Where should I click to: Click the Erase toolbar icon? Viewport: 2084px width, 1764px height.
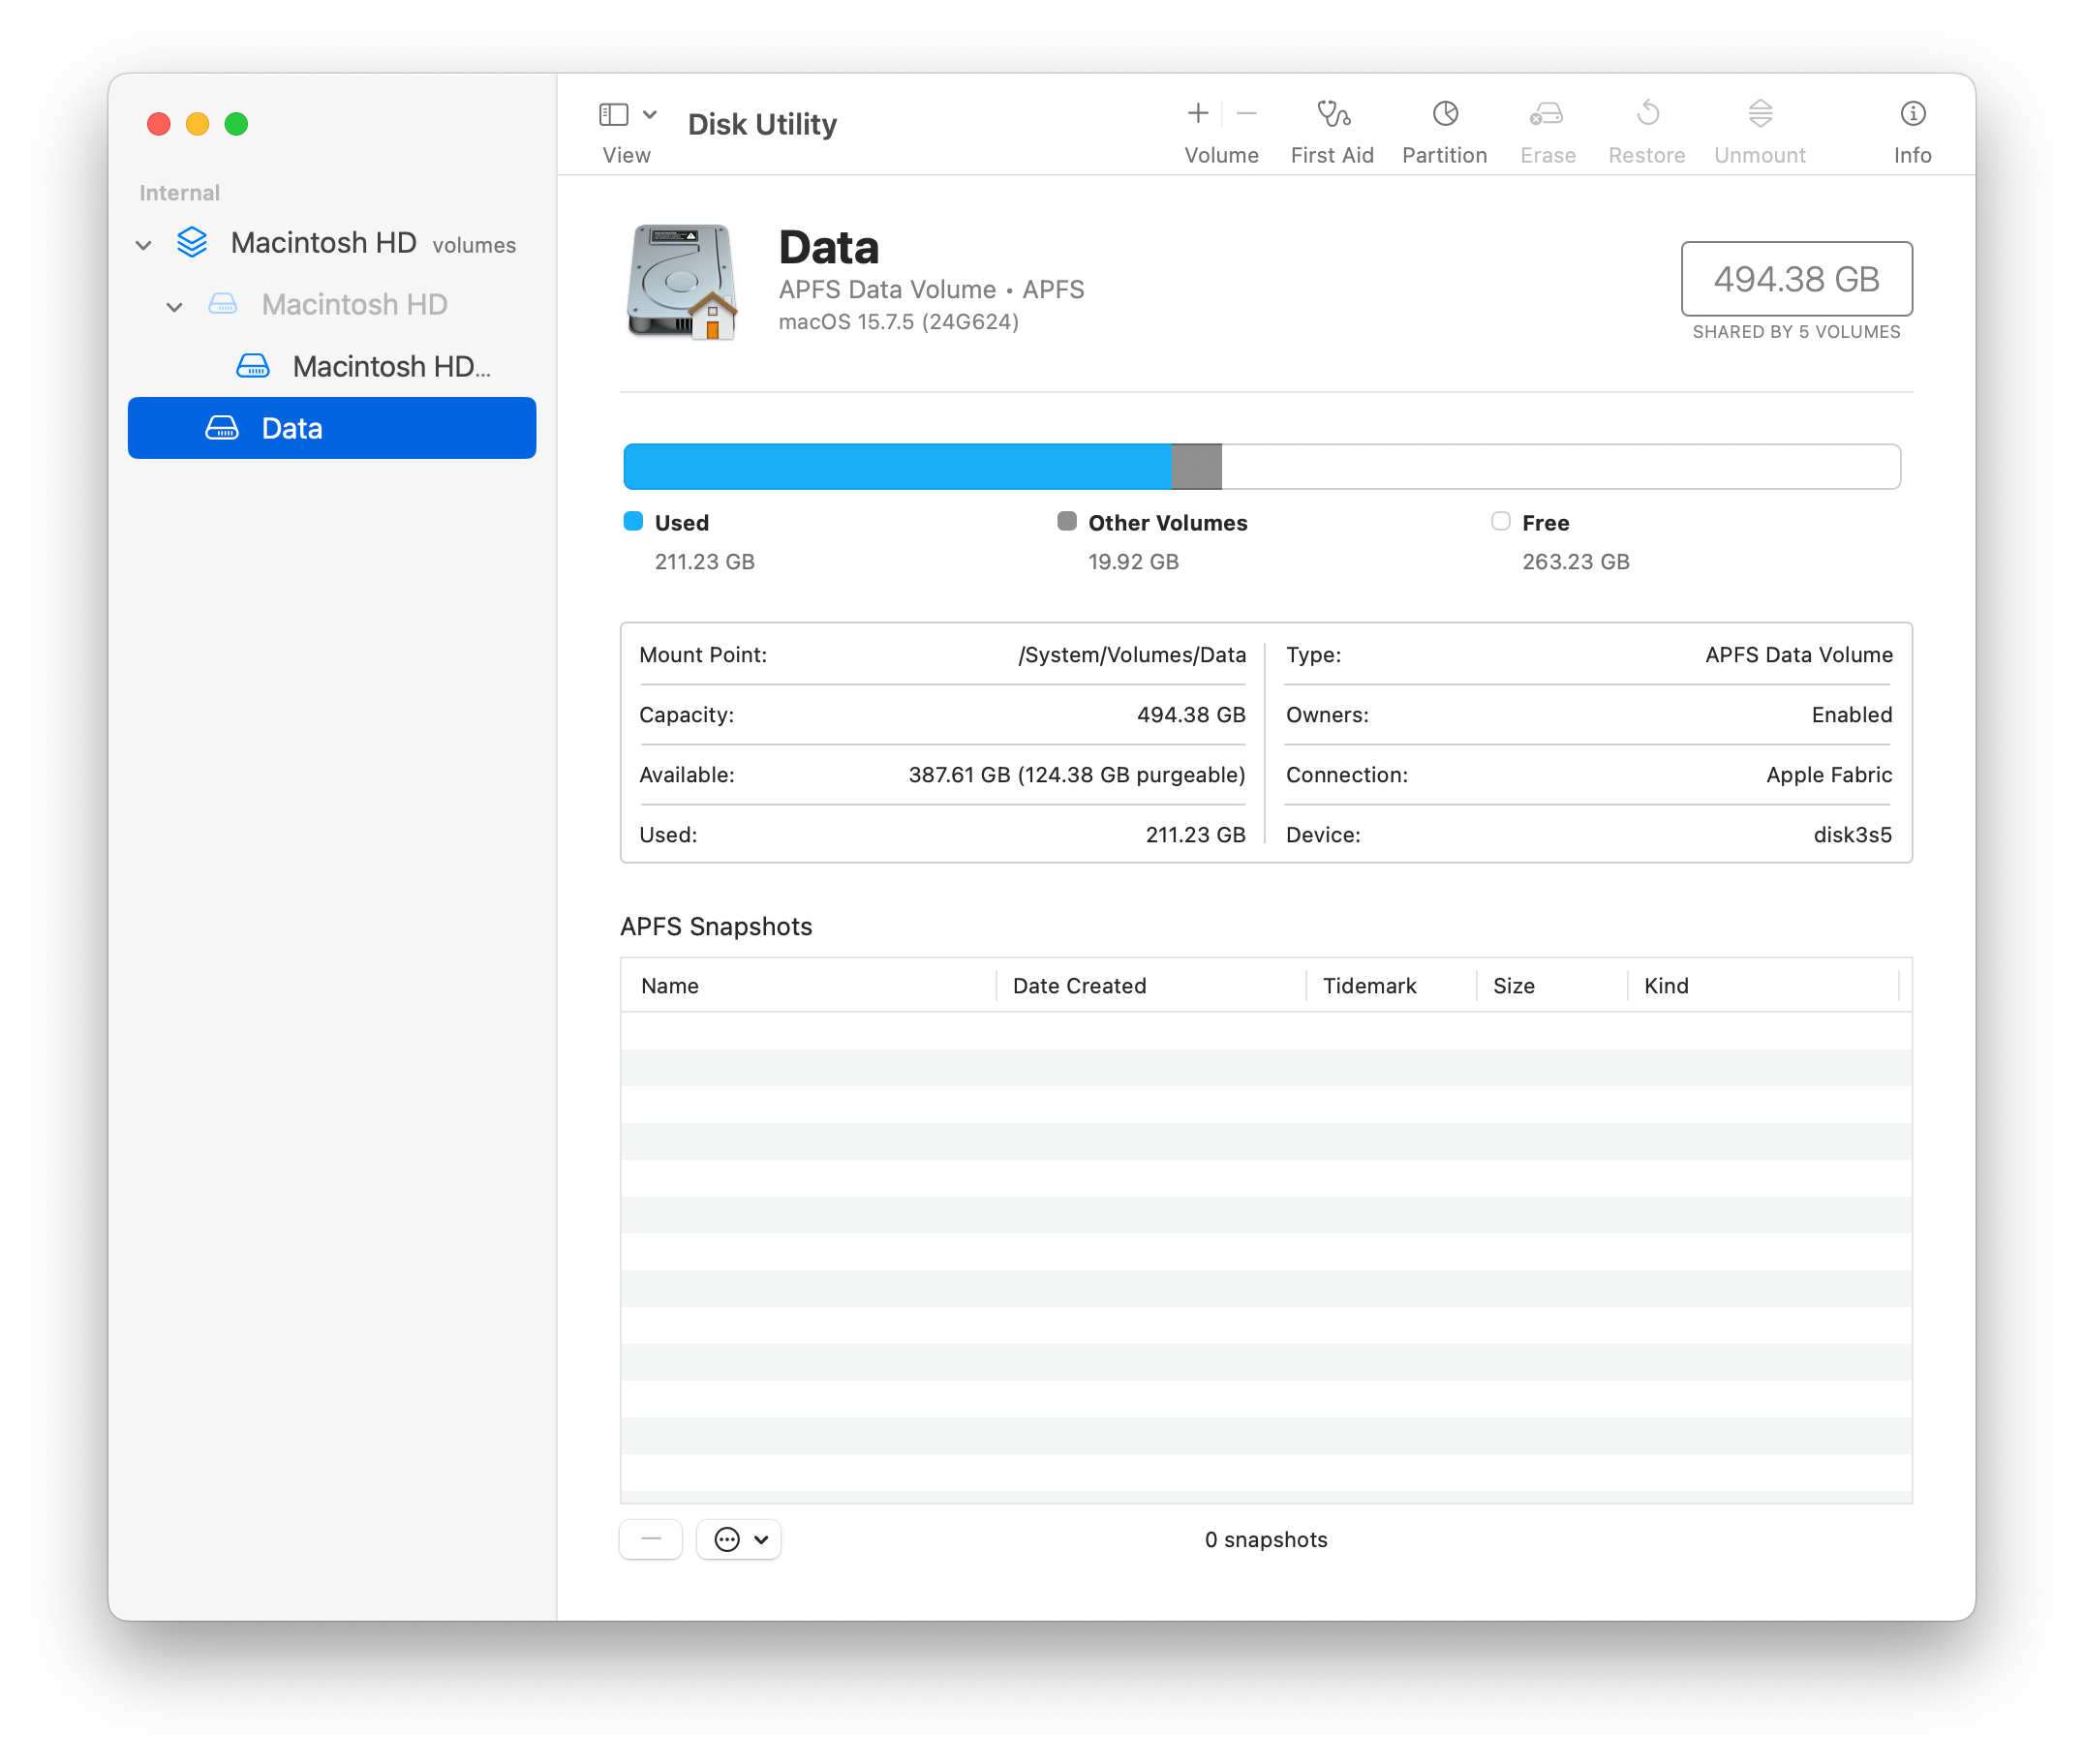click(1547, 114)
